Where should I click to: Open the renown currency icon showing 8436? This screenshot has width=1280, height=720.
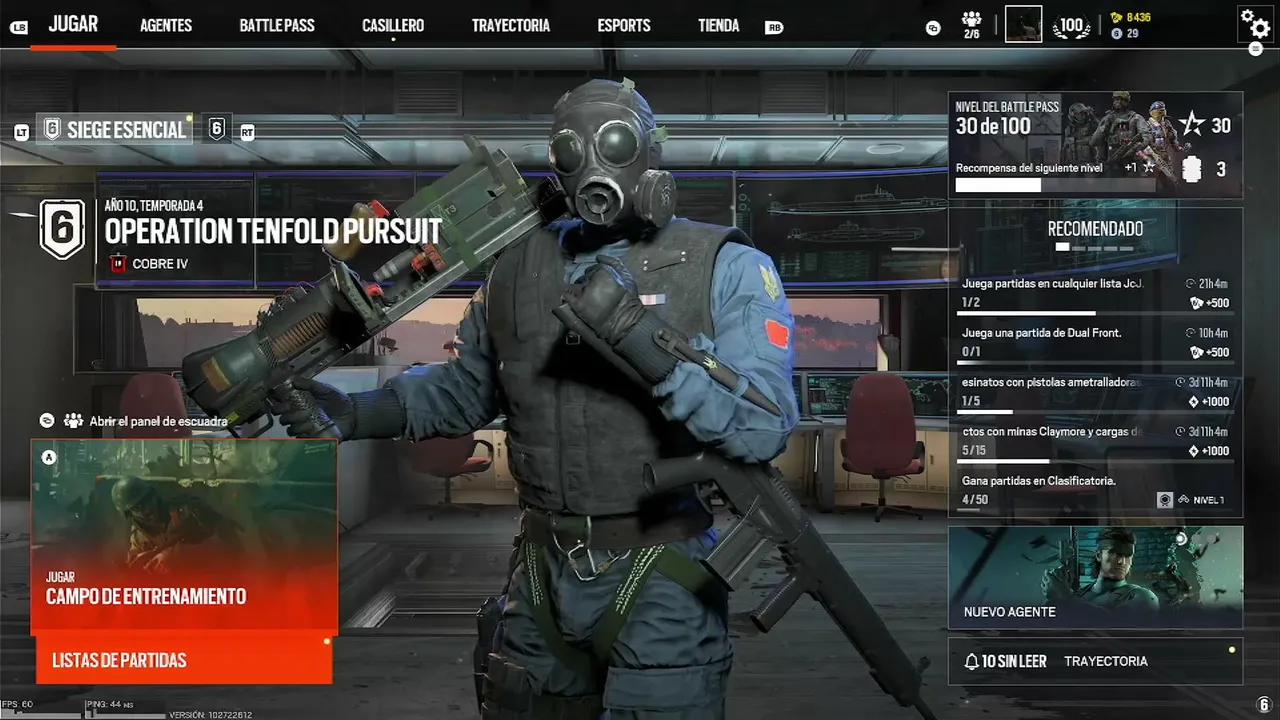point(1117,18)
